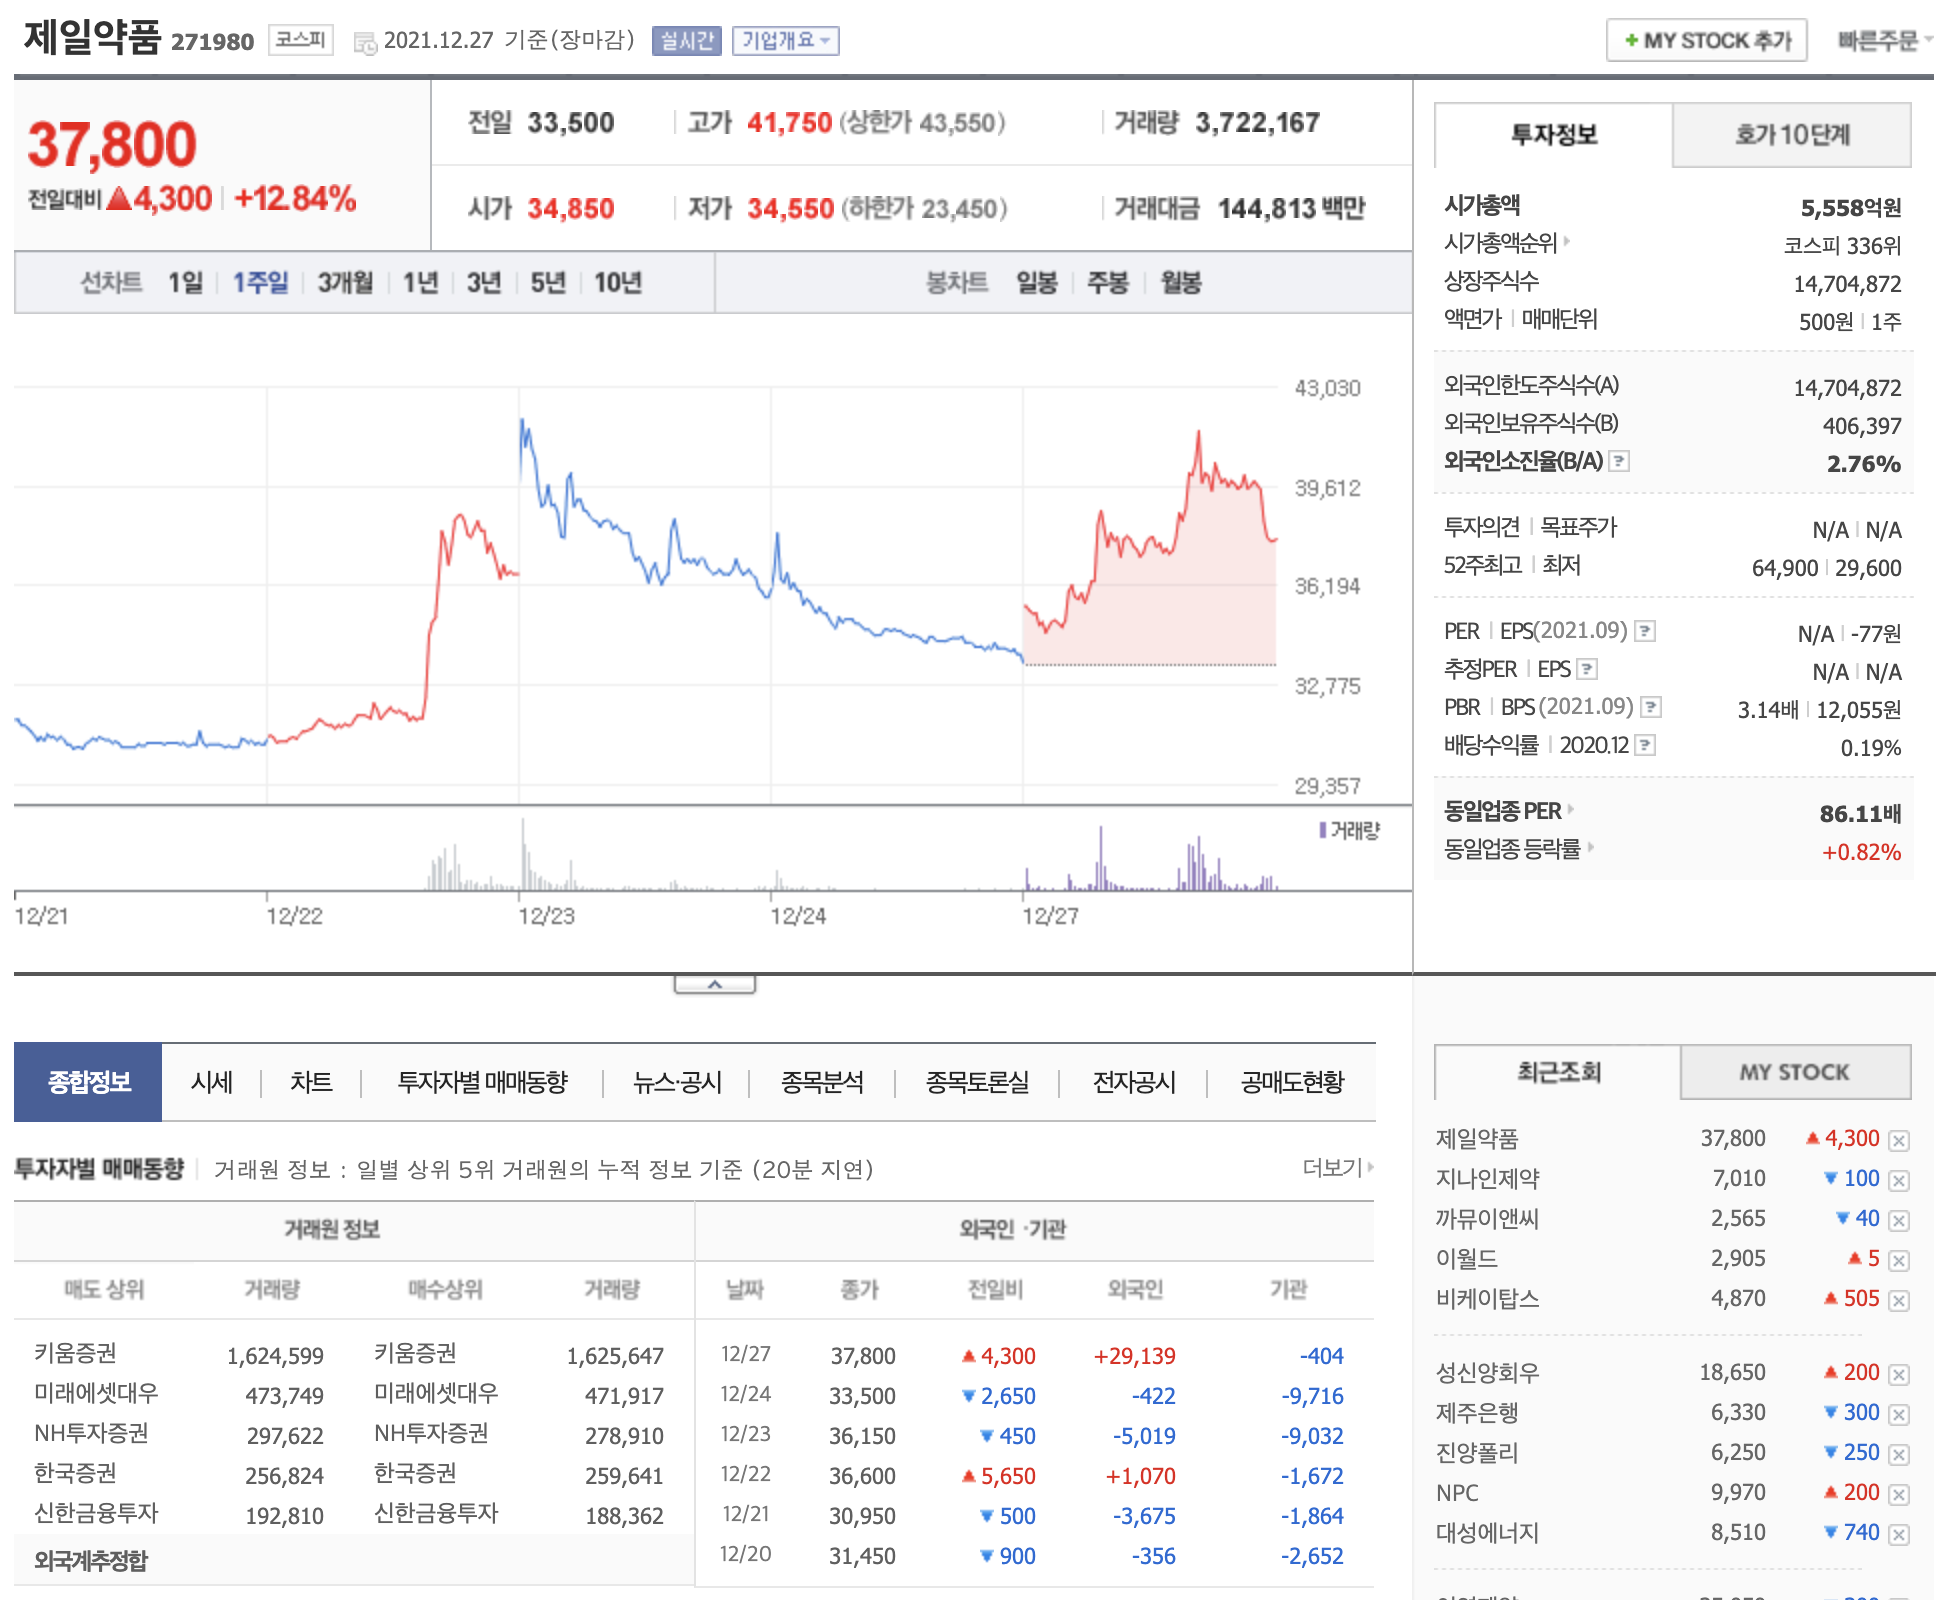The width and height of the screenshot is (1948, 1600).
Task: Collapse the chart with the up-arrow handle
Action: point(714,985)
